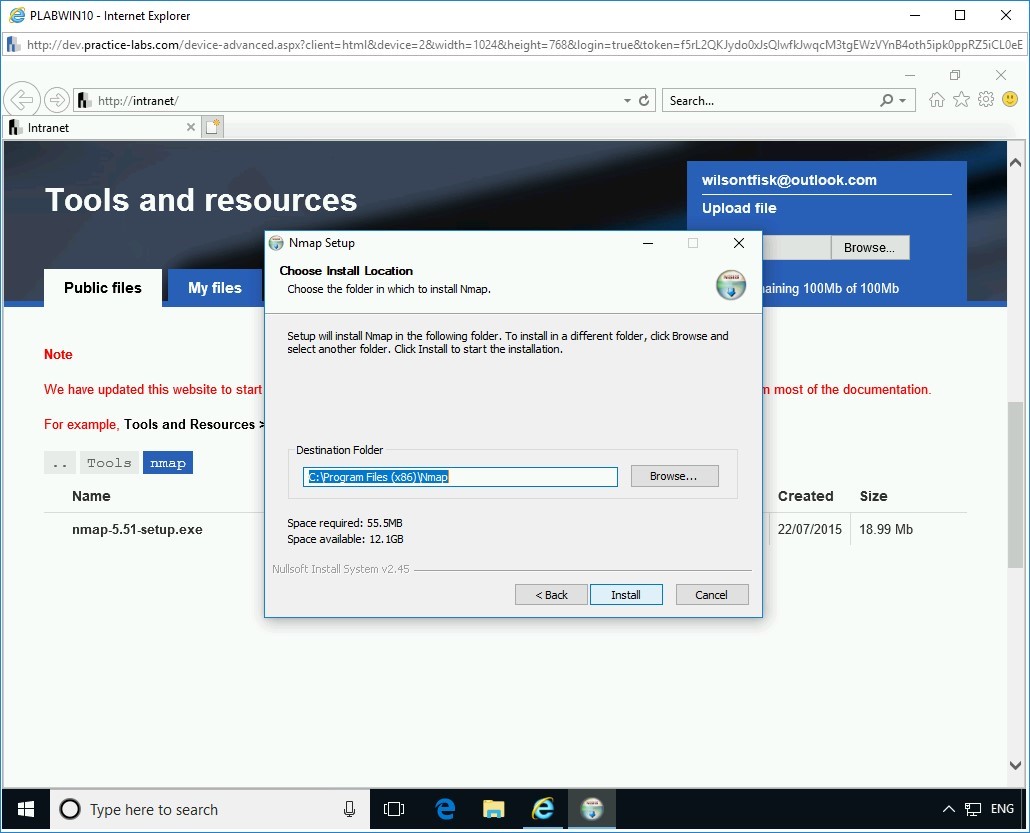The width and height of the screenshot is (1030, 833).
Task: Click the back navigation arrow
Action: pyautogui.click(x=21, y=99)
